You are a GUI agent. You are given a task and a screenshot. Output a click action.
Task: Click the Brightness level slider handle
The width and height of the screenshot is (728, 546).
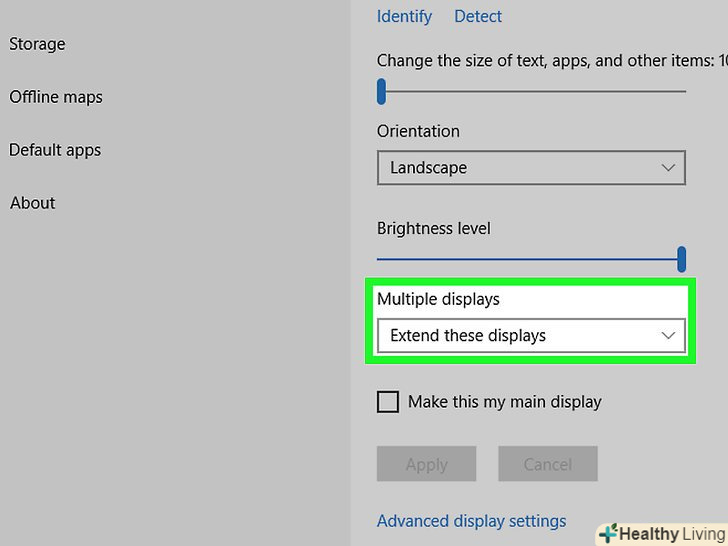click(681, 260)
